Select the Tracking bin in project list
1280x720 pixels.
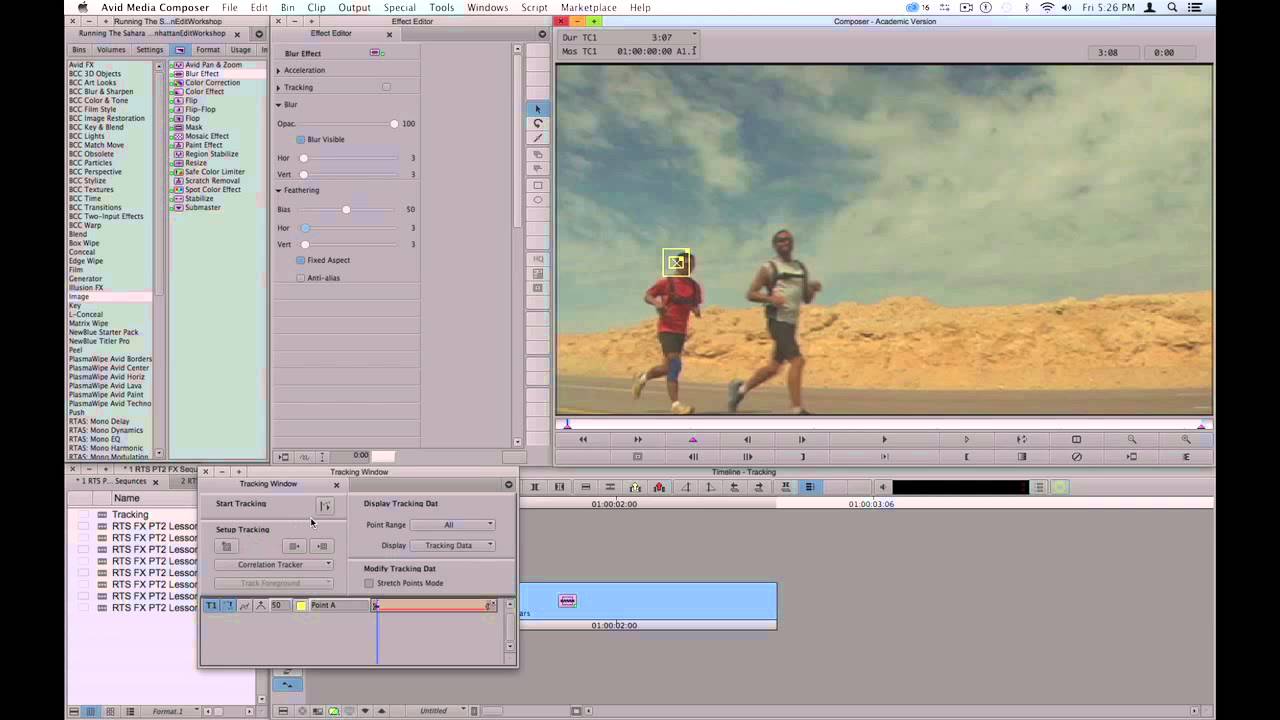tap(130, 514)
